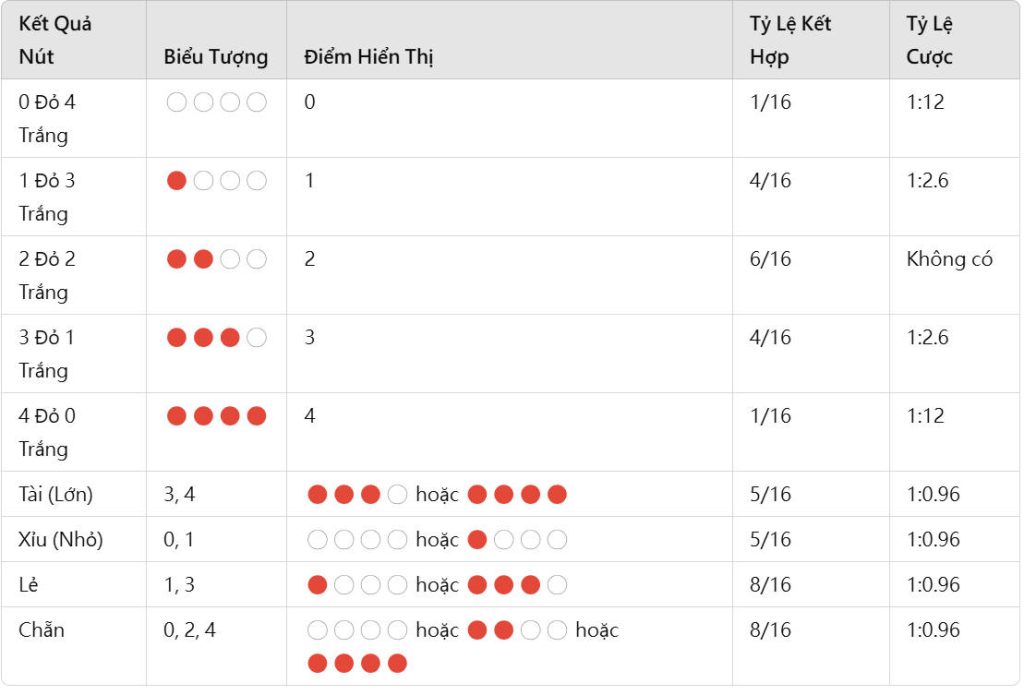Click the three-red circle group in the Lẻ row
This screenshot has height=695, width=1024.
[517, 585]
